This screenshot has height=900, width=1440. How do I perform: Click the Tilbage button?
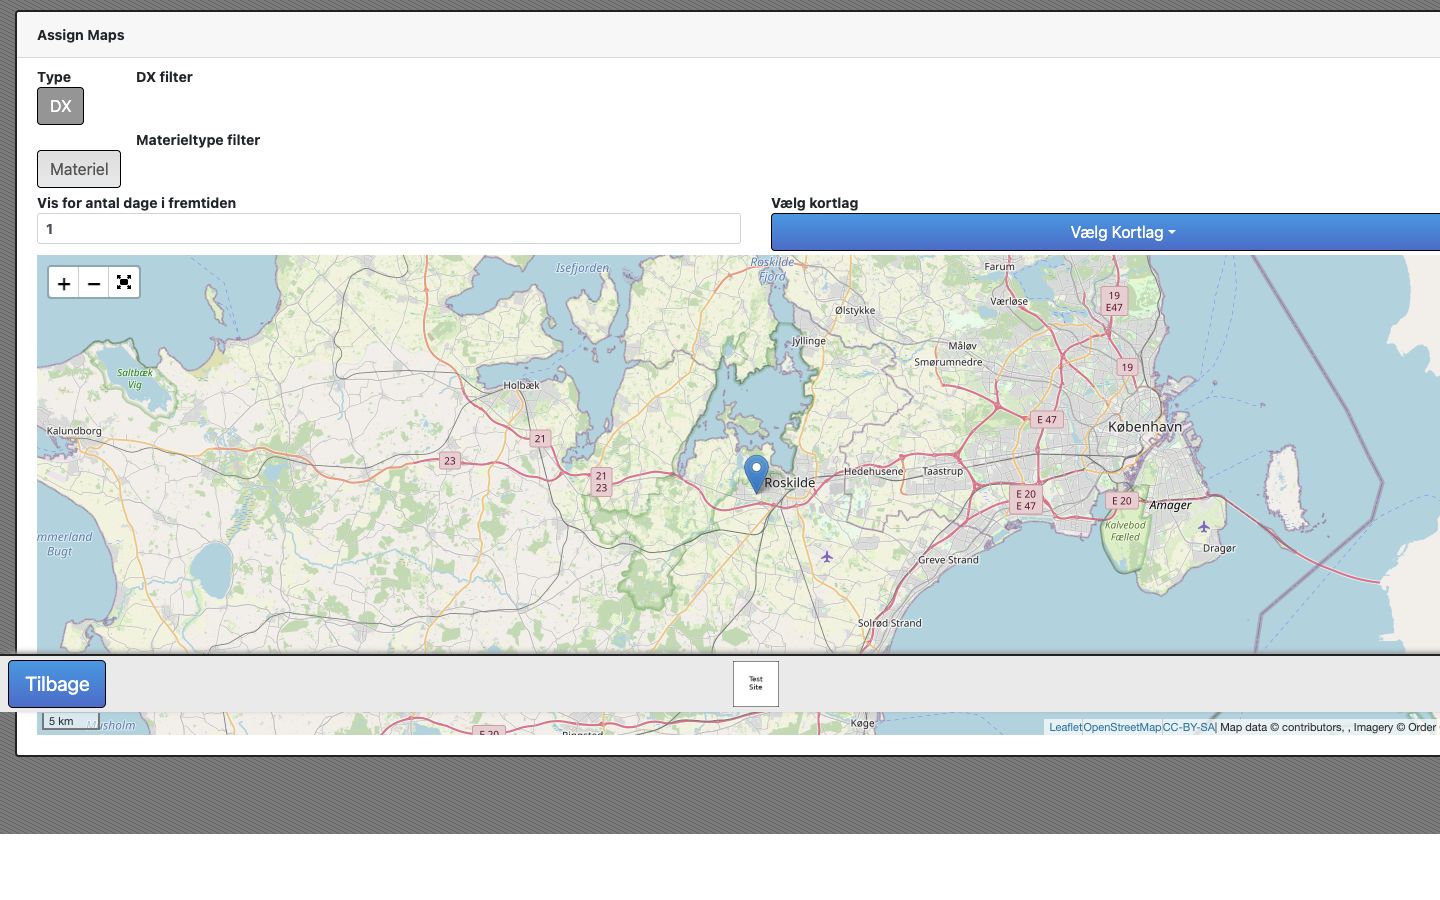(x=57, y=684)
